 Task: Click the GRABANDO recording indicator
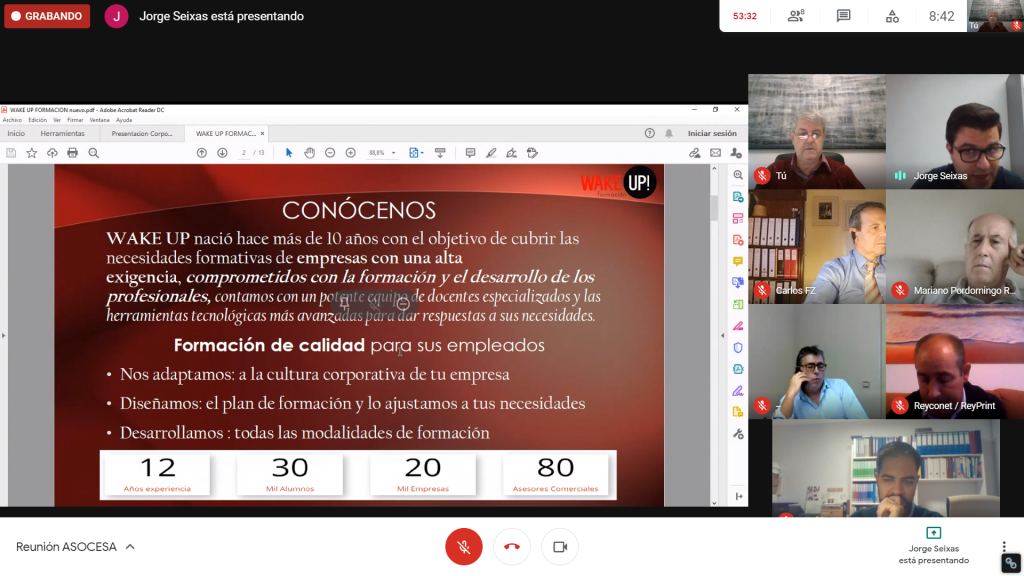point(47,16)
